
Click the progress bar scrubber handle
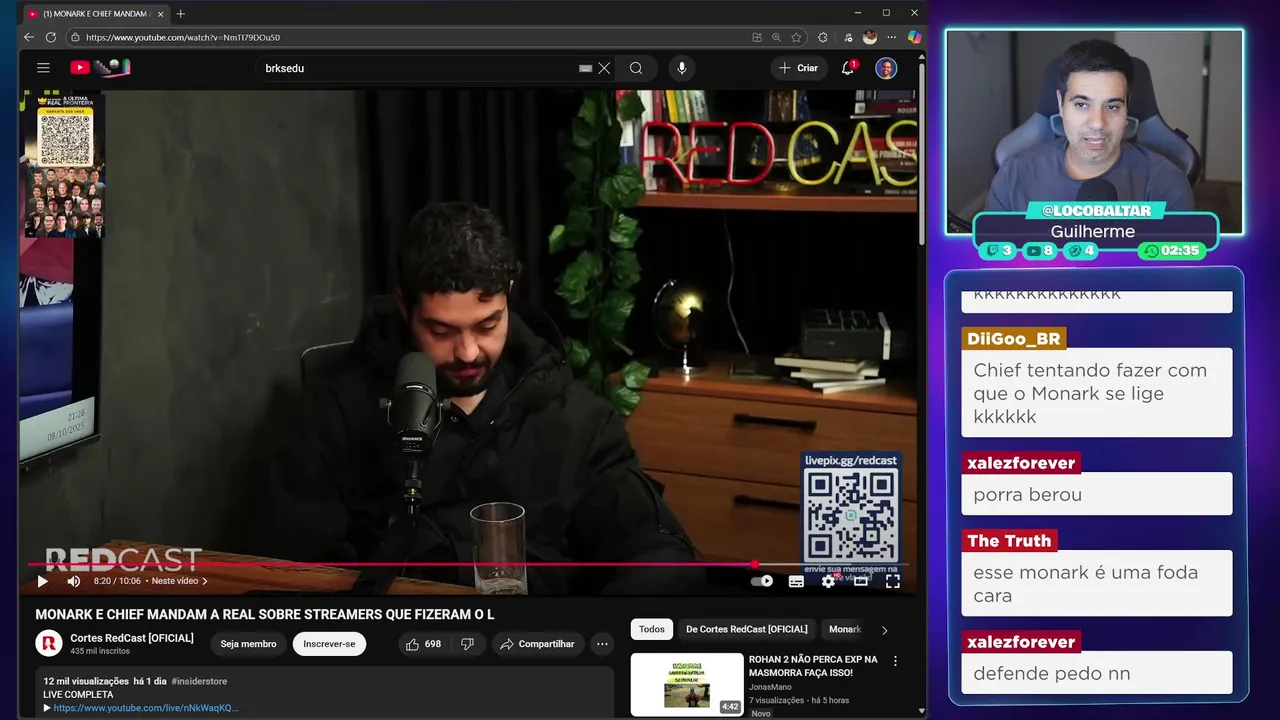click(754, 564)
